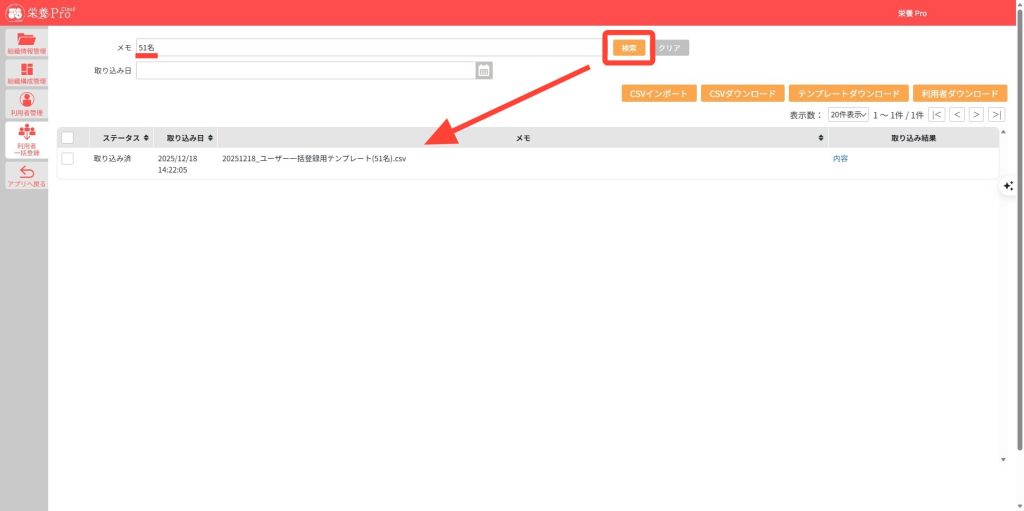Jump to last page of results

[x=996, y=115]
